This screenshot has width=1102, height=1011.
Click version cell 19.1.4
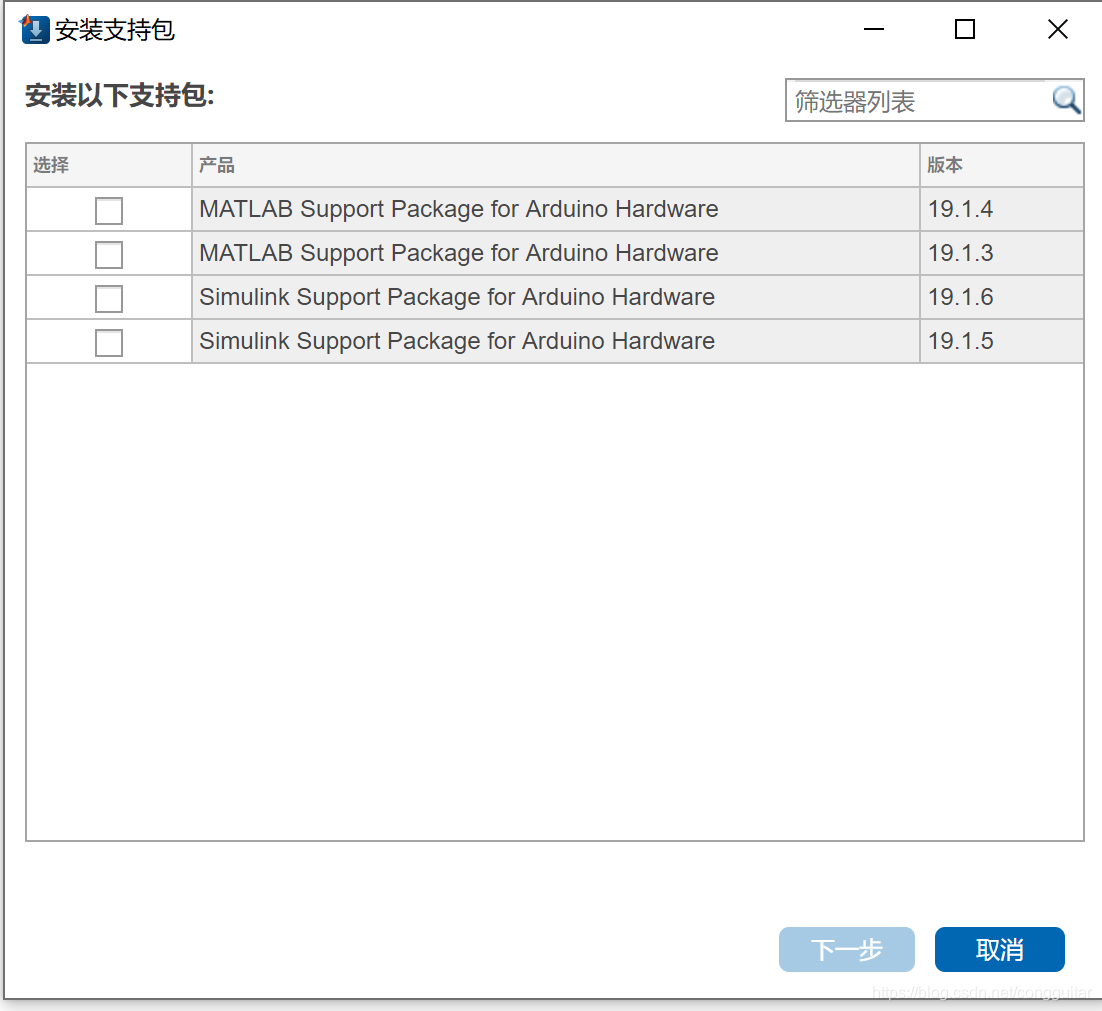tap(1001, 209)
